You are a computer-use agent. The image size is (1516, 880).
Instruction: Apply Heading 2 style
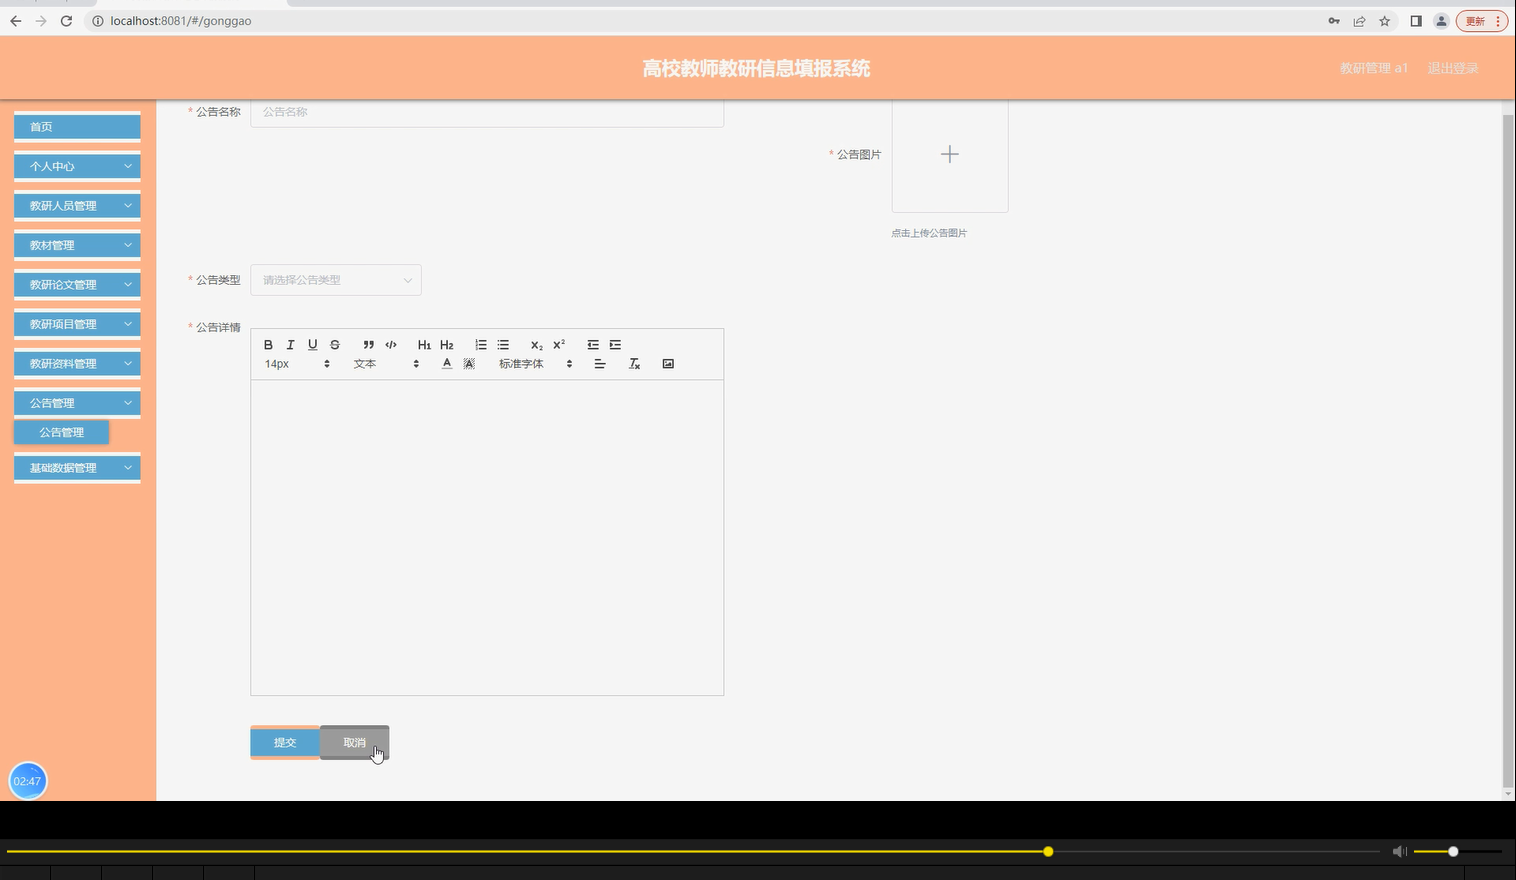[x=447, y=345]
